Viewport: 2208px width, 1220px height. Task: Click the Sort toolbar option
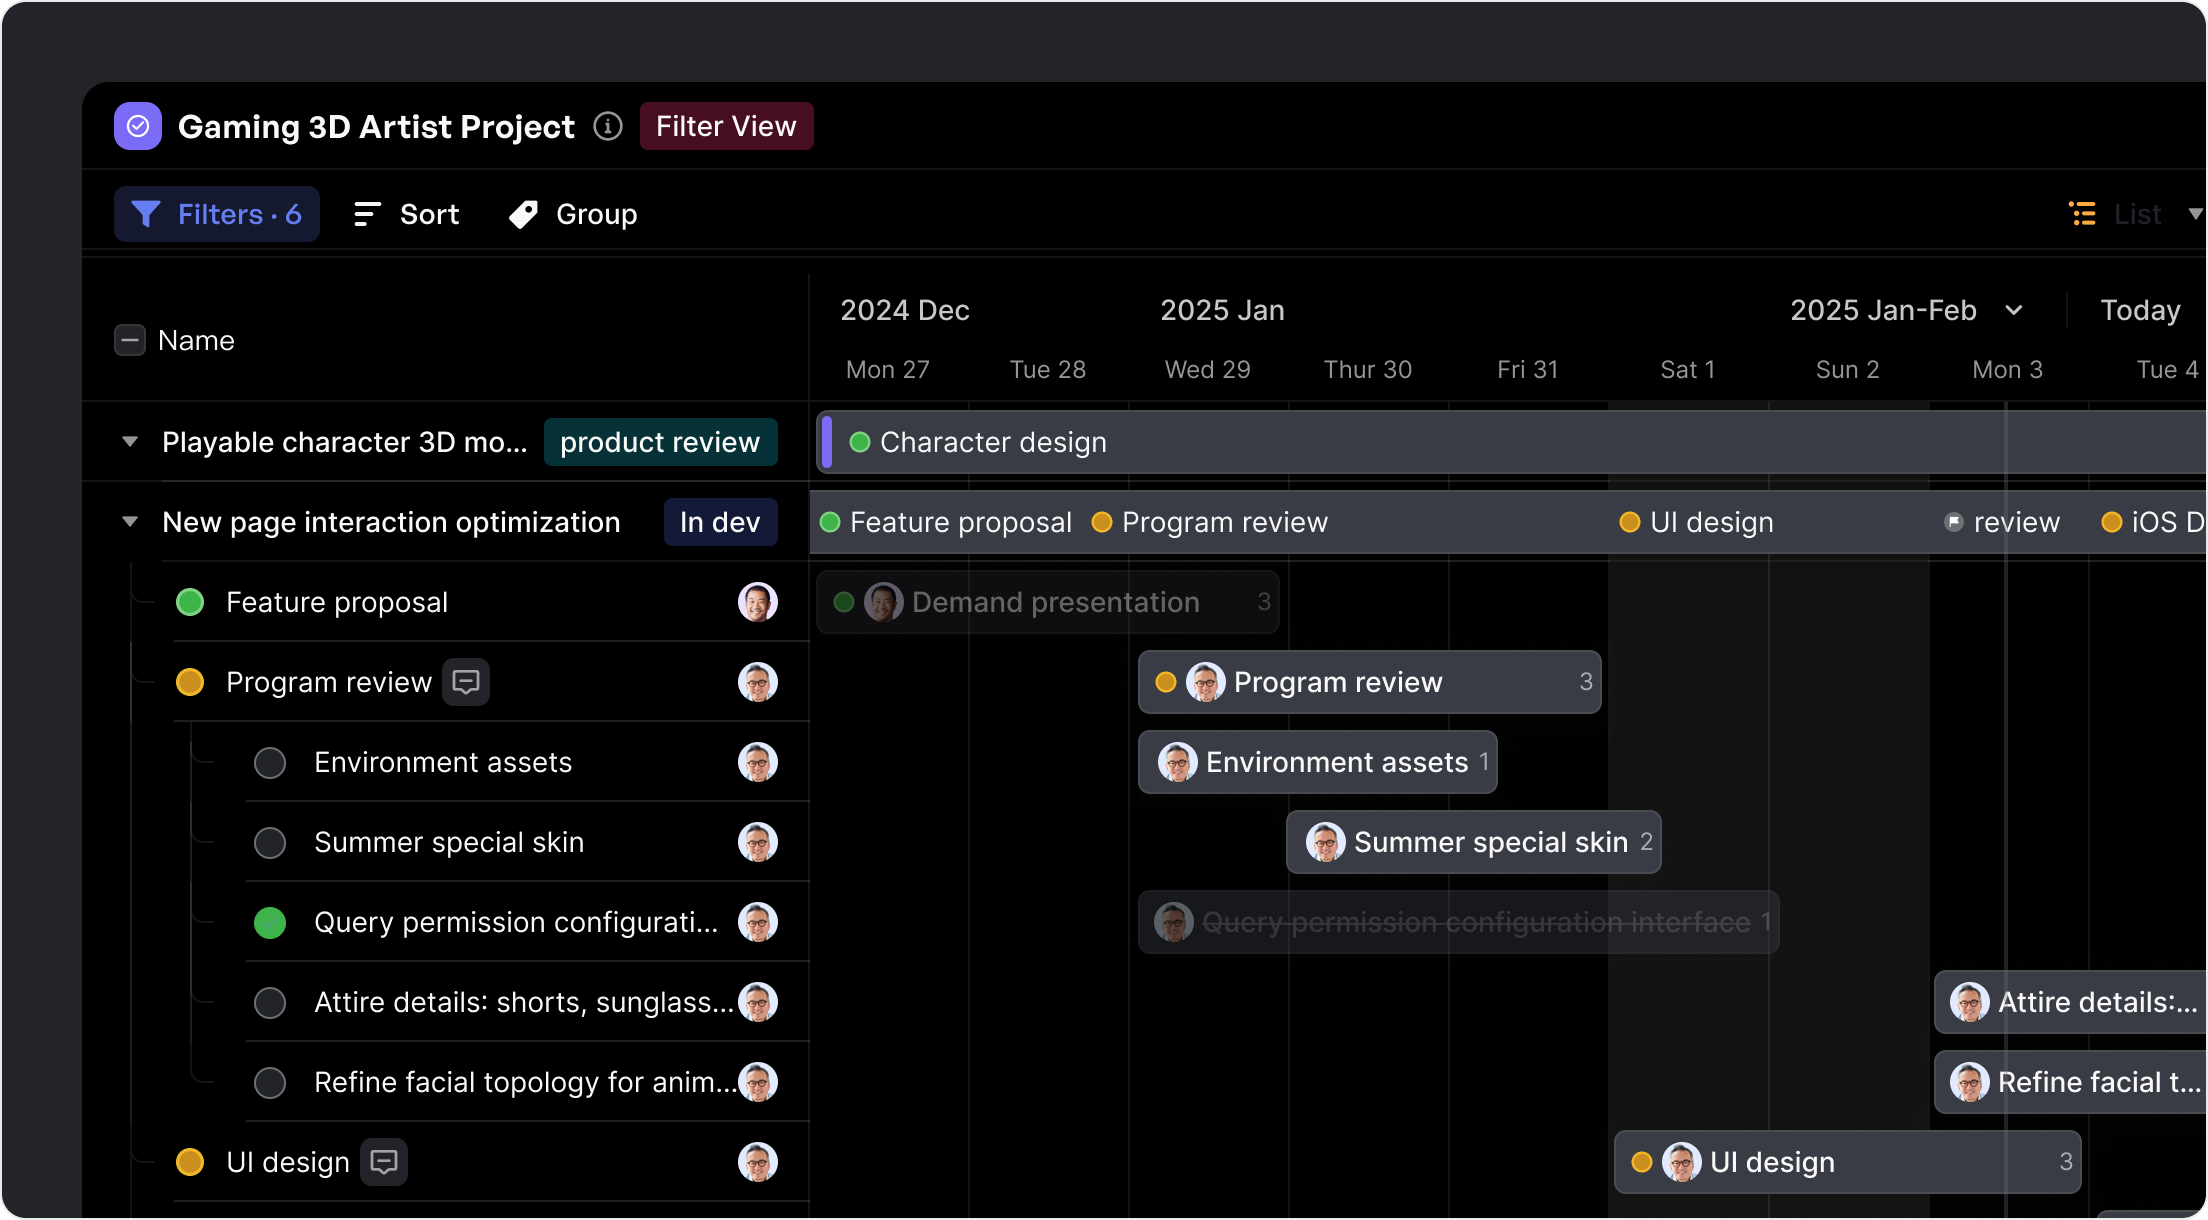point(407,214)
